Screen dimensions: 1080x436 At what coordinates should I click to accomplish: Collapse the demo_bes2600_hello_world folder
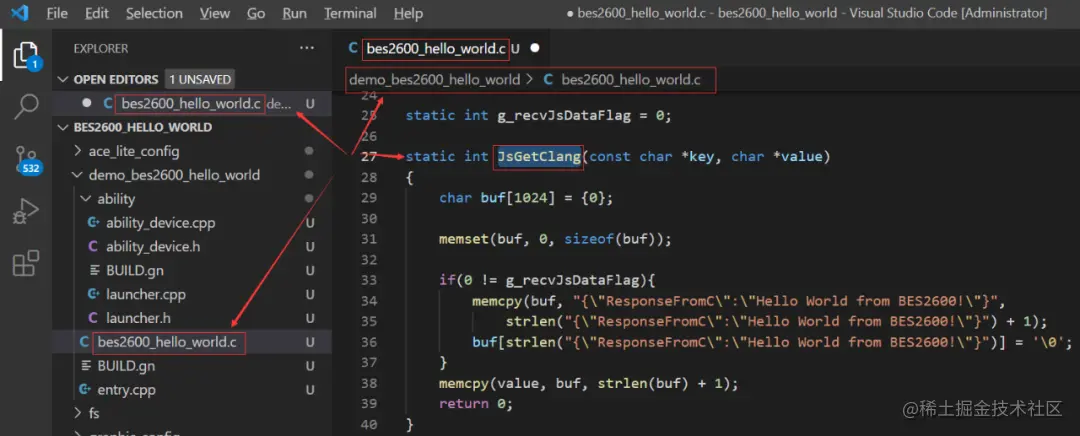click(x=78, y=175)
